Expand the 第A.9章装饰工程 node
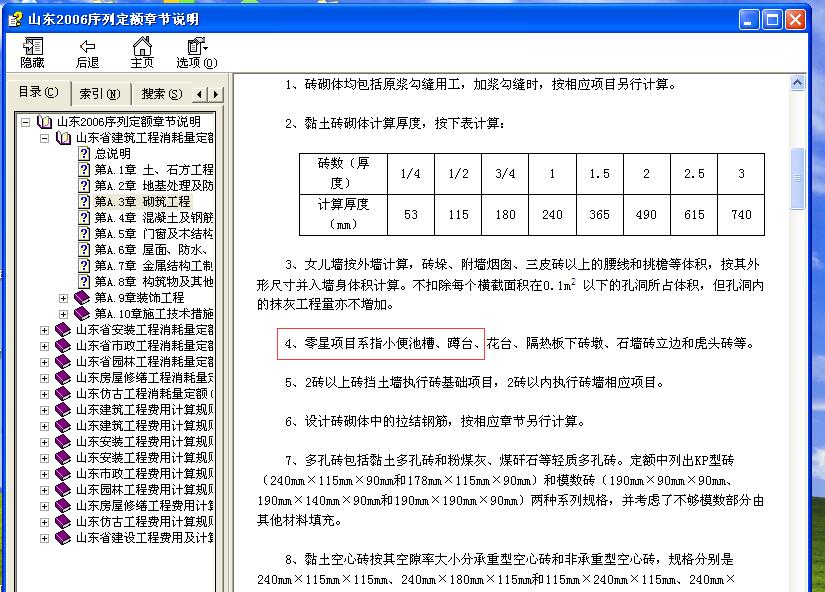Image resolution: width=825 pixels, height=592 pixels. (x=63, y=298)
